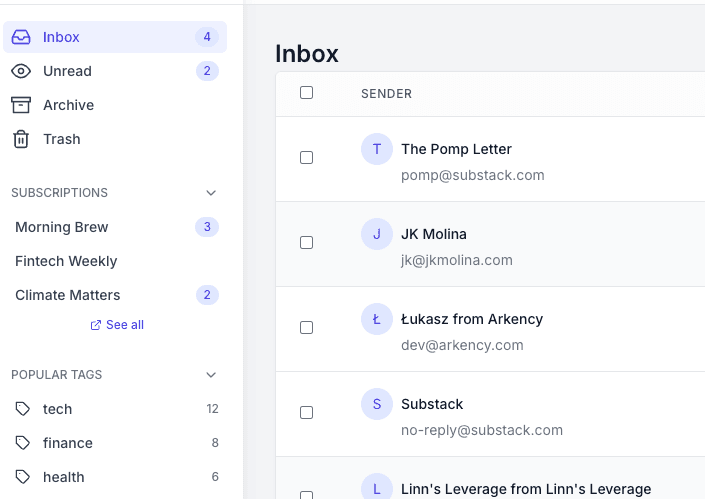Image resolution: width=705 pixels, height=499 pixels.
Task: Click Climate Matters count badge 2
Action: click(207, 295)
